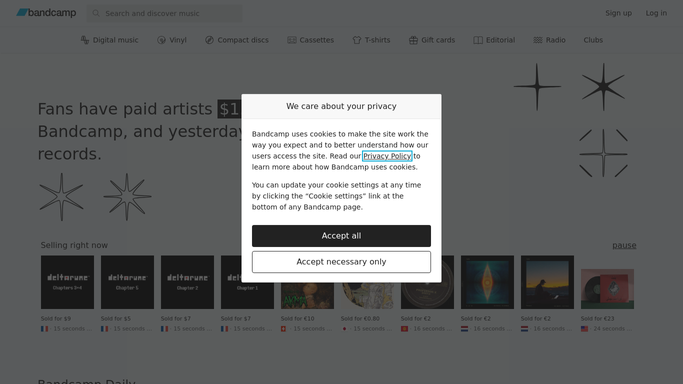Click the Cassettes icon

(x=292, y=40)
